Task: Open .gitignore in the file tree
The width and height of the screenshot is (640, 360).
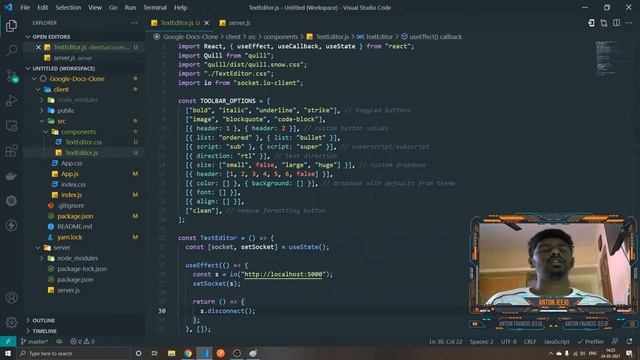Action: click(x=84, y=206)
